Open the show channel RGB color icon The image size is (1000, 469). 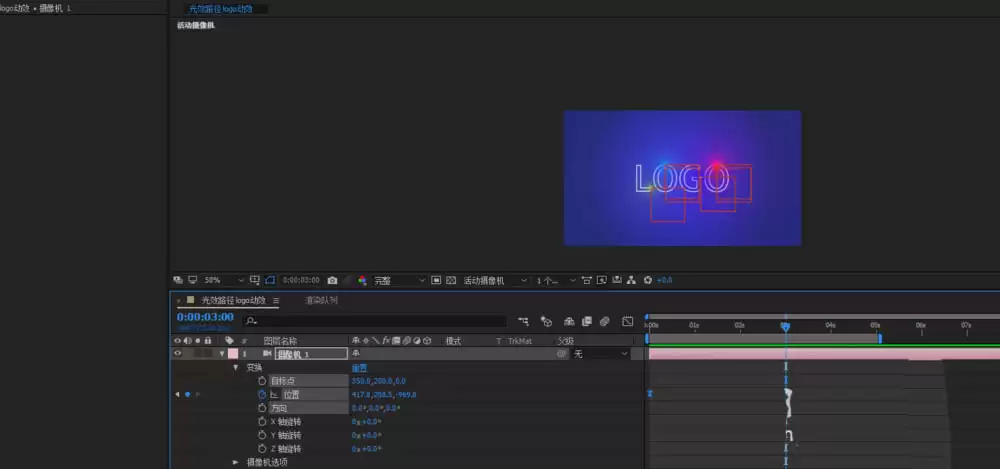(362, 280)
